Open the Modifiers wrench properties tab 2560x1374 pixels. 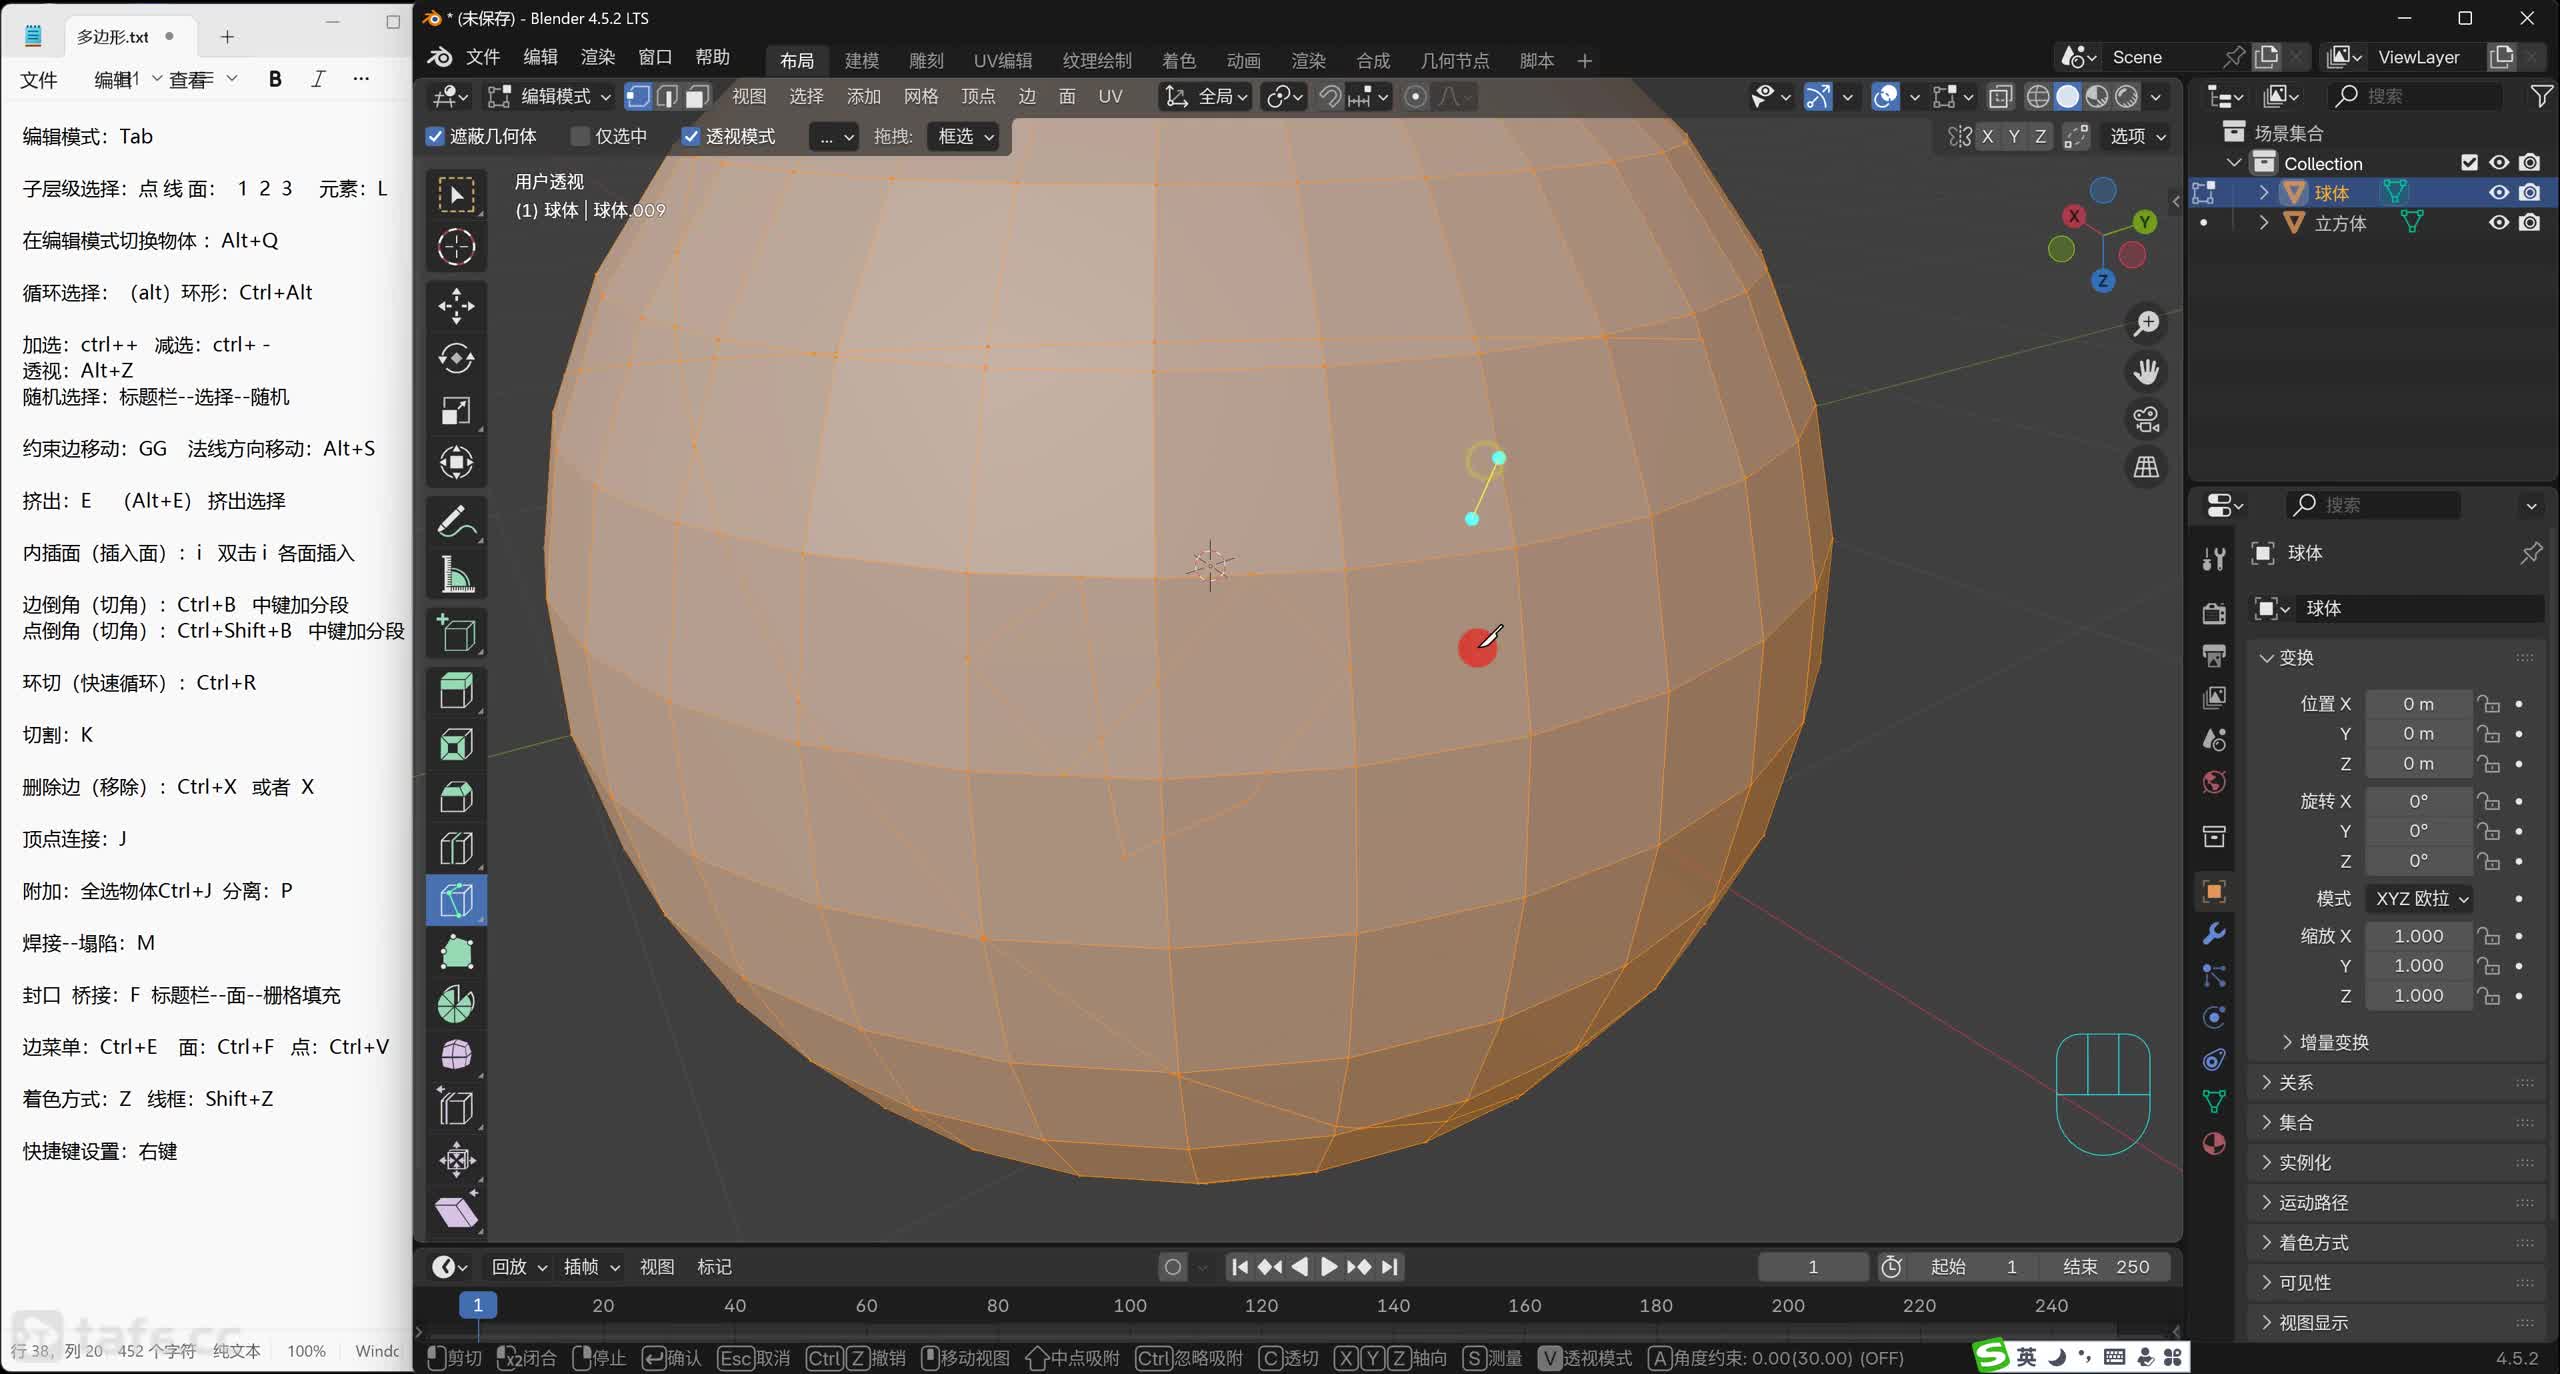(x=2214, y=933)
